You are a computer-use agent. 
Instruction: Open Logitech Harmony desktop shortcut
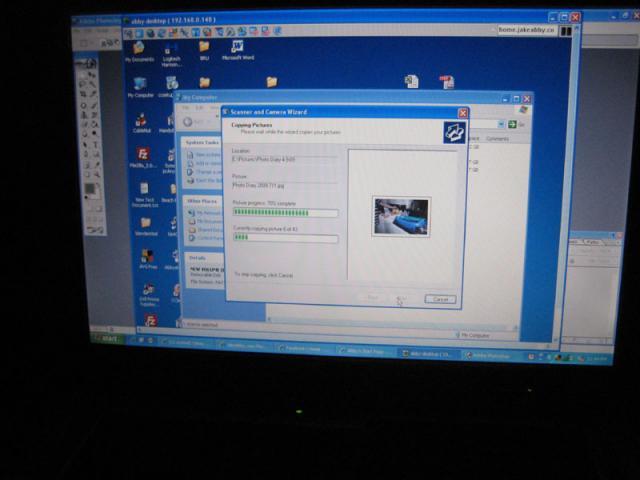pos(171,54)
